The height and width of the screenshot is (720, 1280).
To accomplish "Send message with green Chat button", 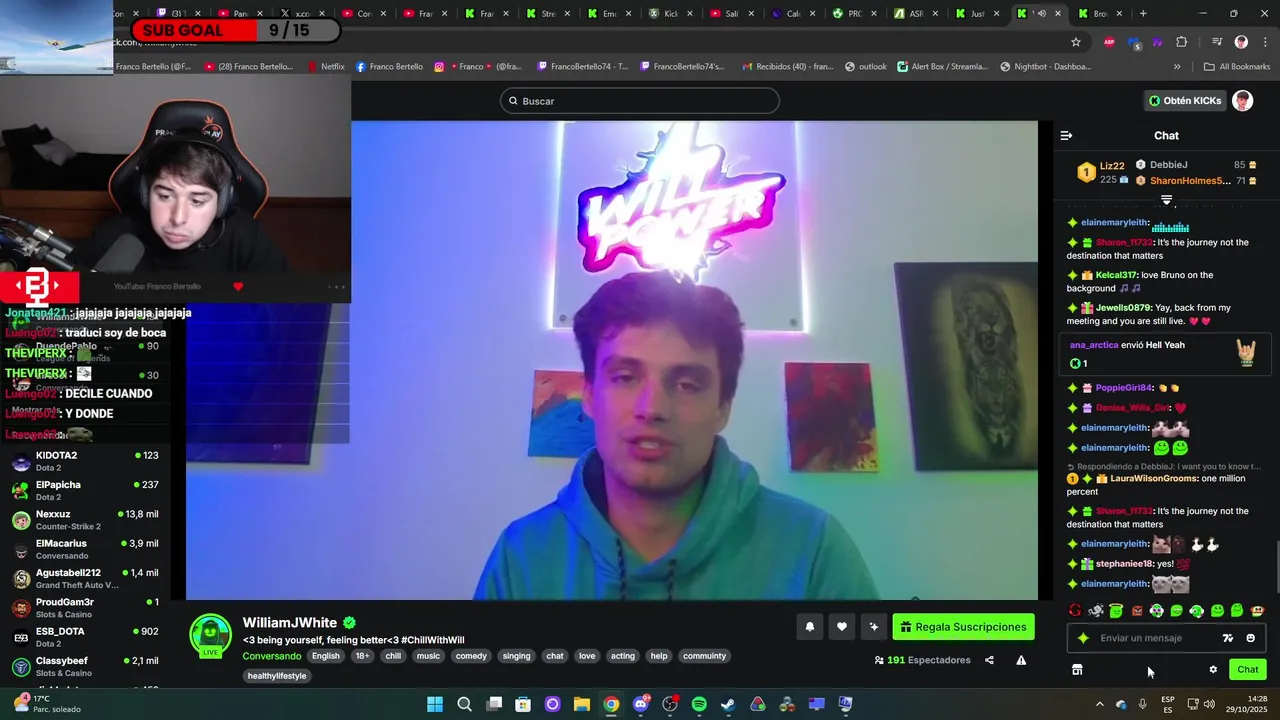I will (x=1248, y=670).
